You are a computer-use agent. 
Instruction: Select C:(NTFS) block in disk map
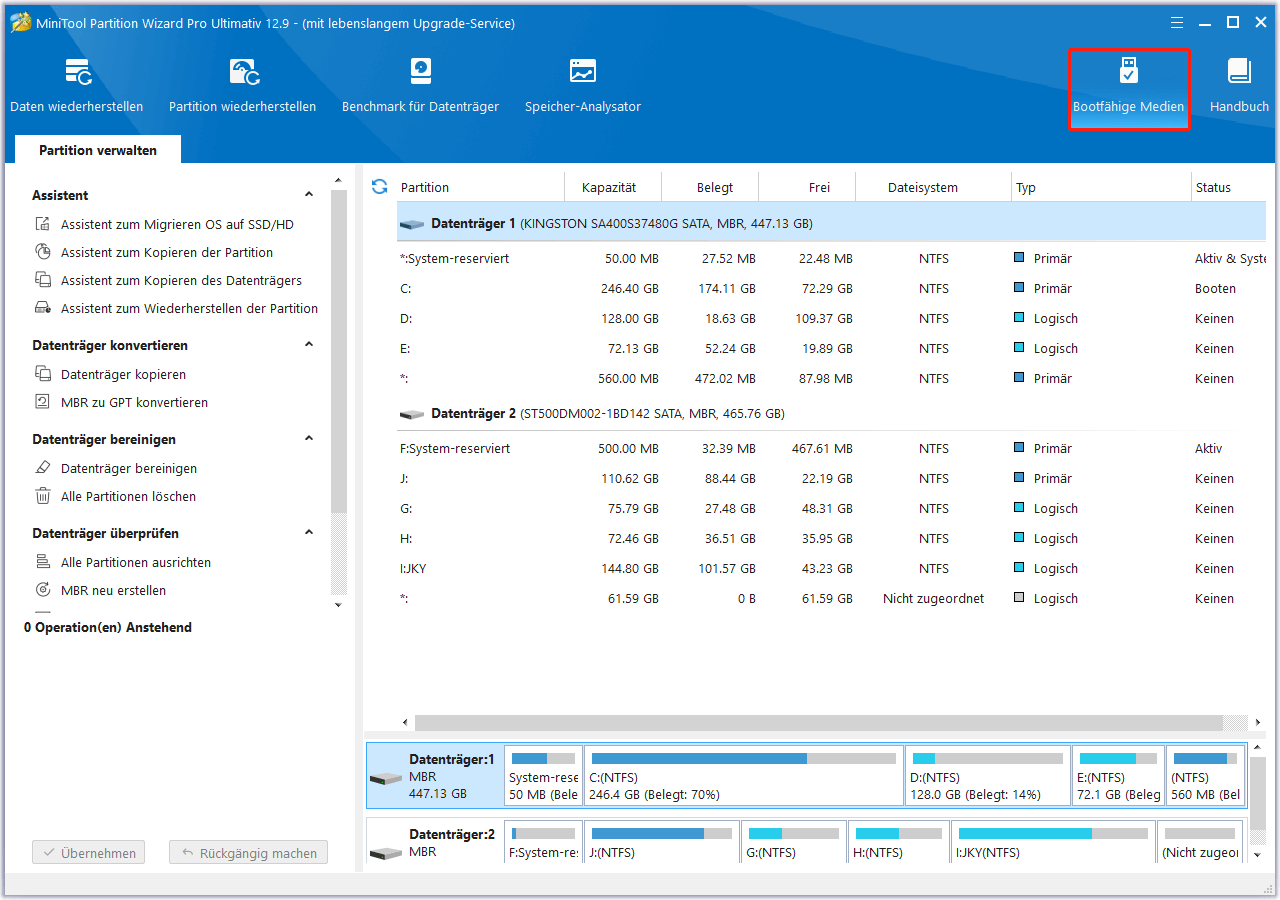[x=744, y=775]
